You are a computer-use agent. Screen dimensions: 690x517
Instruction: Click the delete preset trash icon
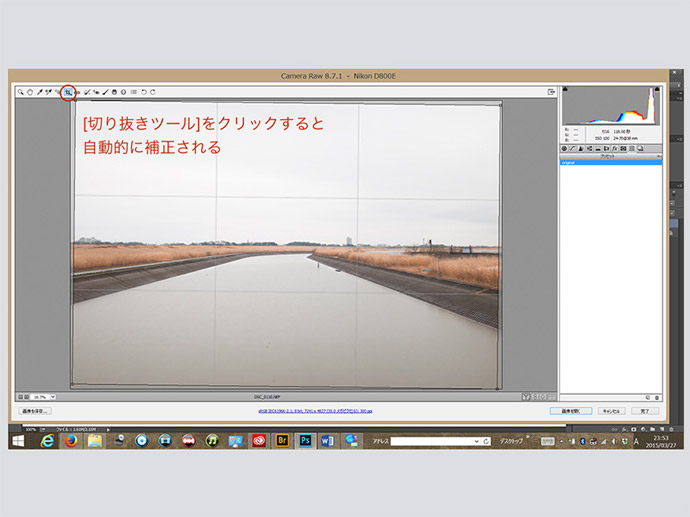pos(657,398)
